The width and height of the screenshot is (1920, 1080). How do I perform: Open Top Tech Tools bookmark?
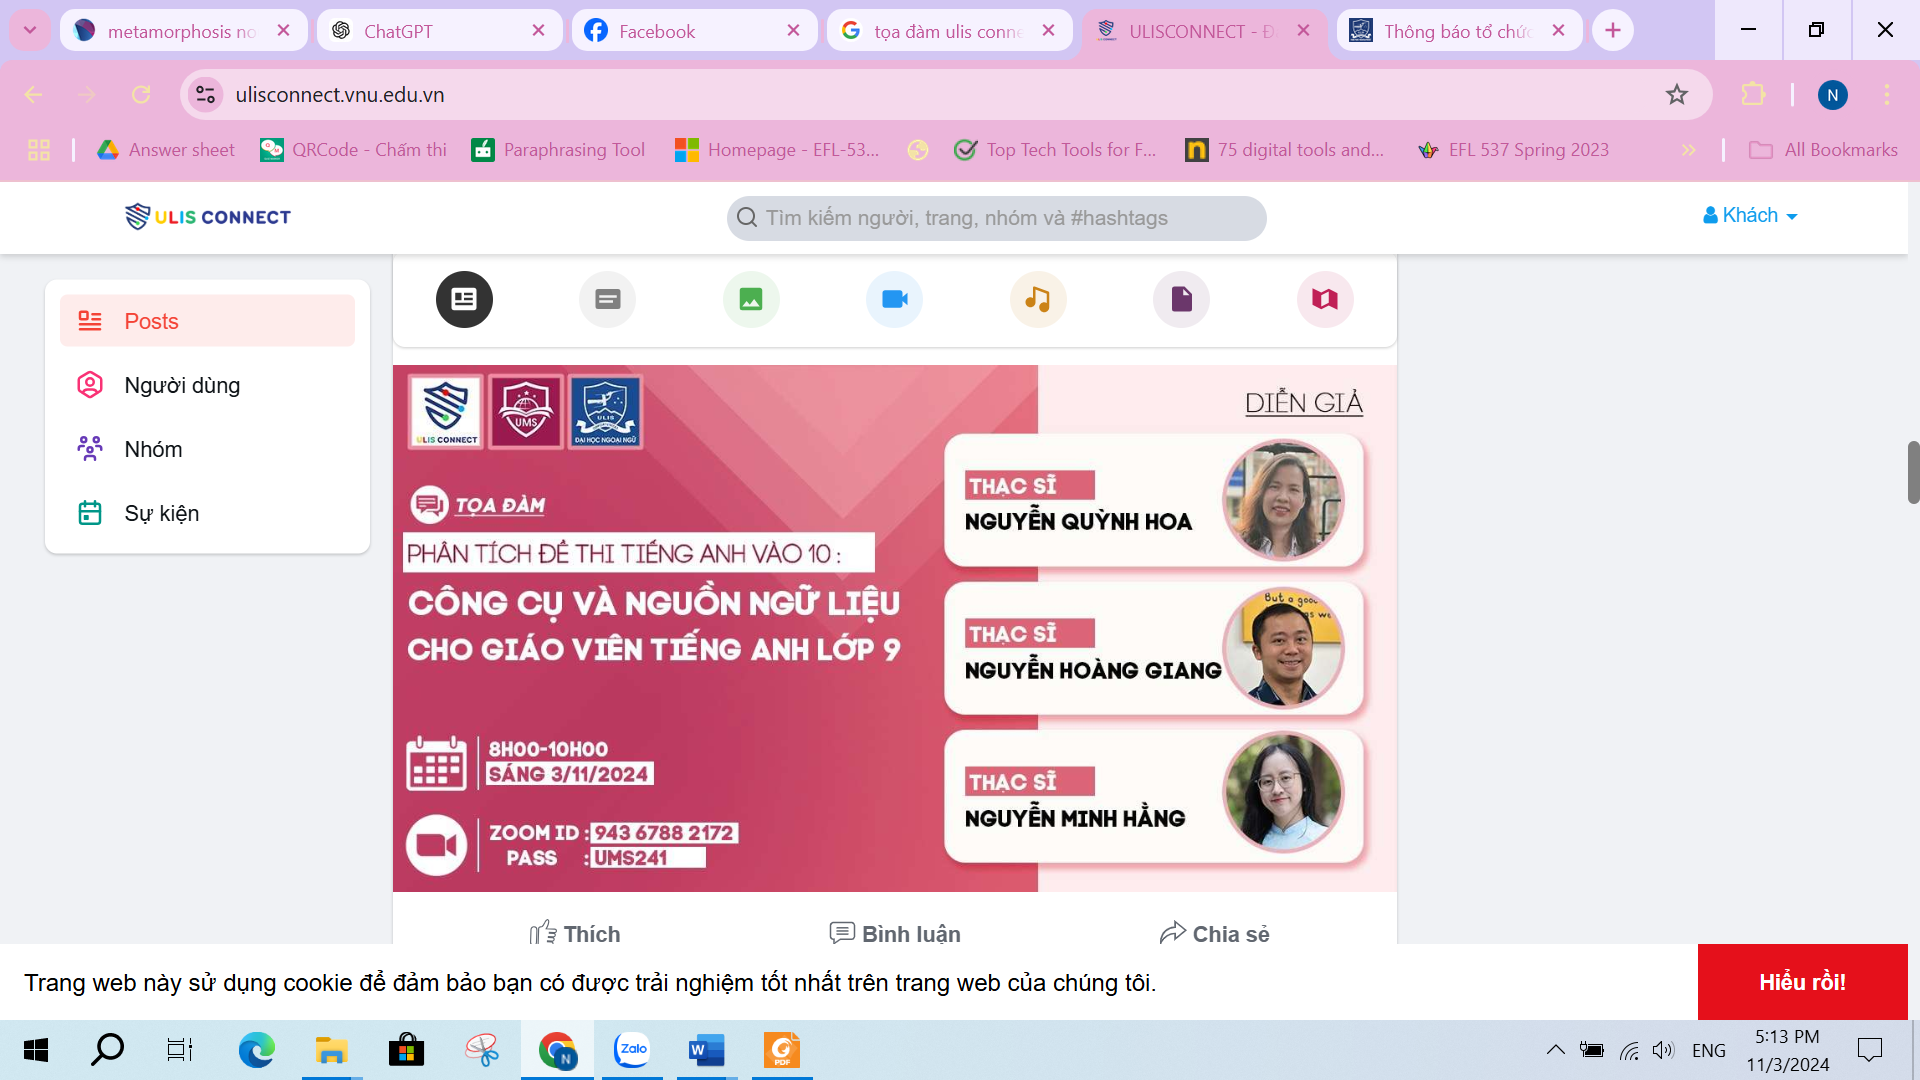pyautogui.click(x=1055, y=150)
